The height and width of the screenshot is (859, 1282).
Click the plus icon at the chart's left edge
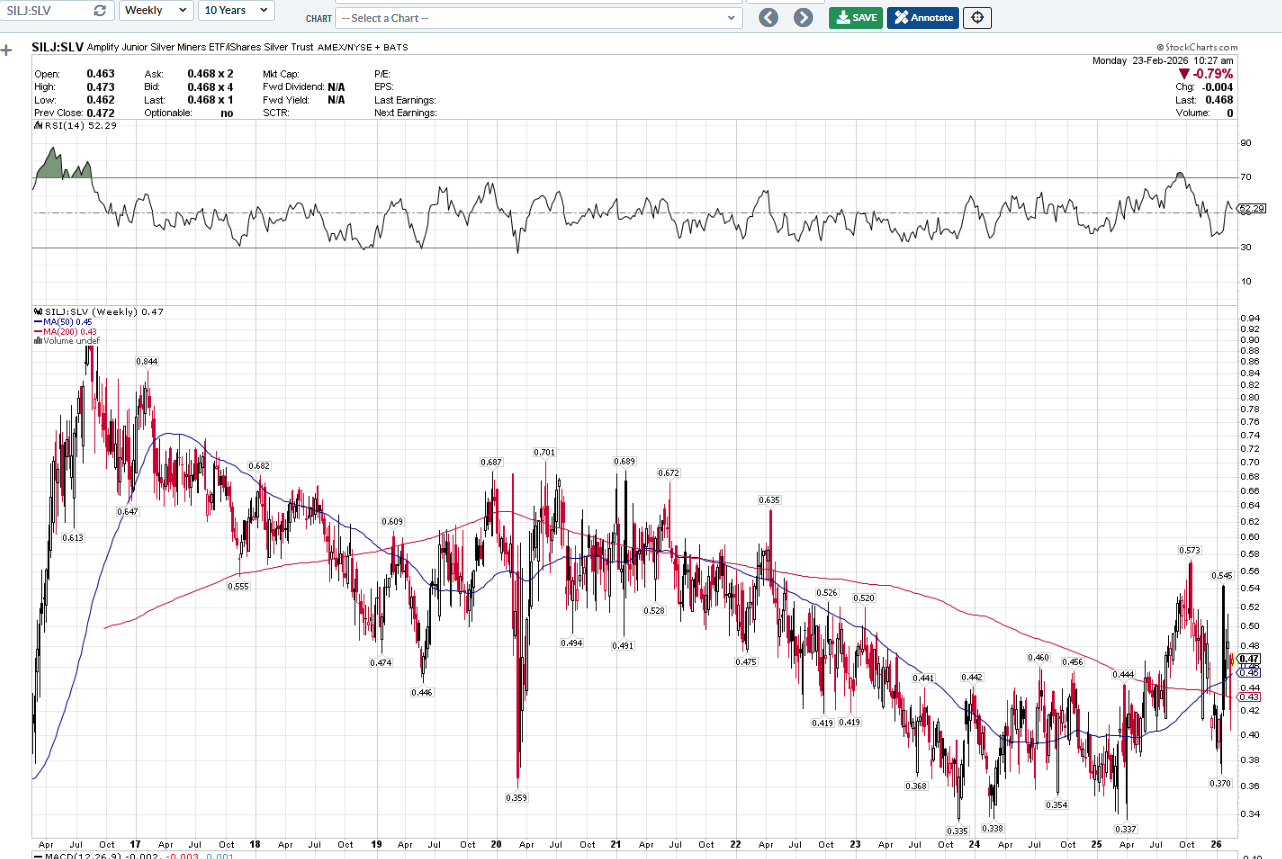pos(7,49)
